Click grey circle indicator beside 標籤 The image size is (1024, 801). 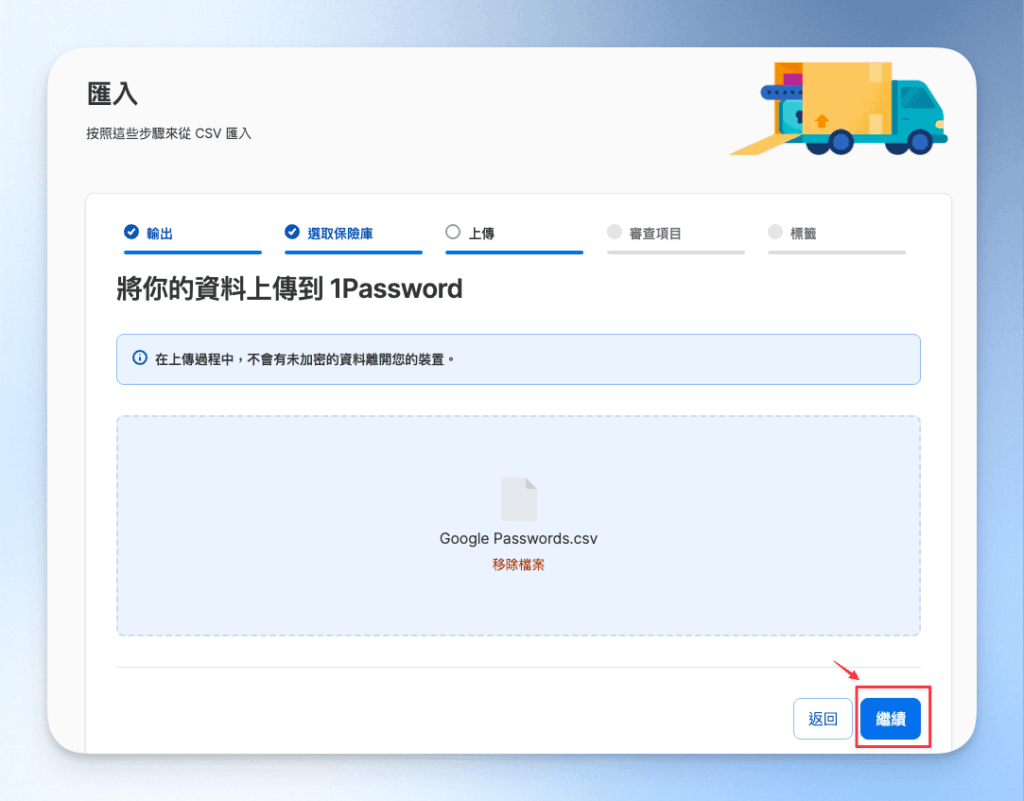coord(775,232)
